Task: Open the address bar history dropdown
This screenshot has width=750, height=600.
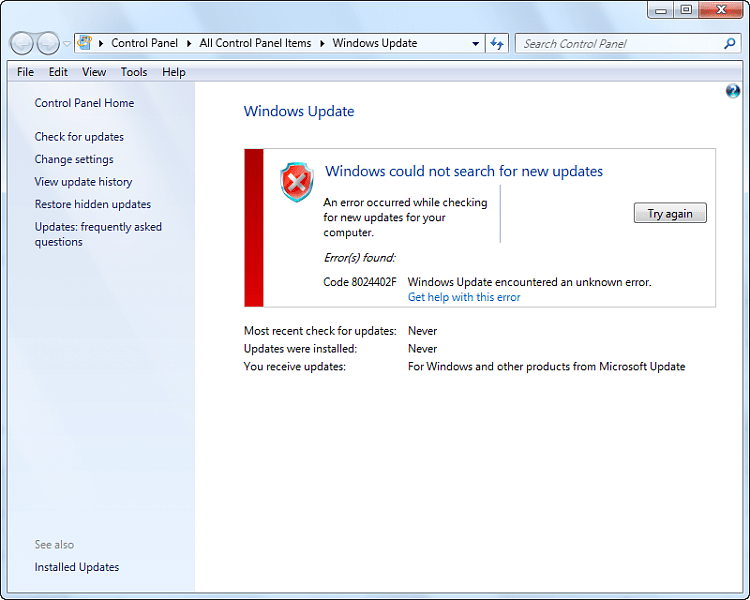Action: 475,44
